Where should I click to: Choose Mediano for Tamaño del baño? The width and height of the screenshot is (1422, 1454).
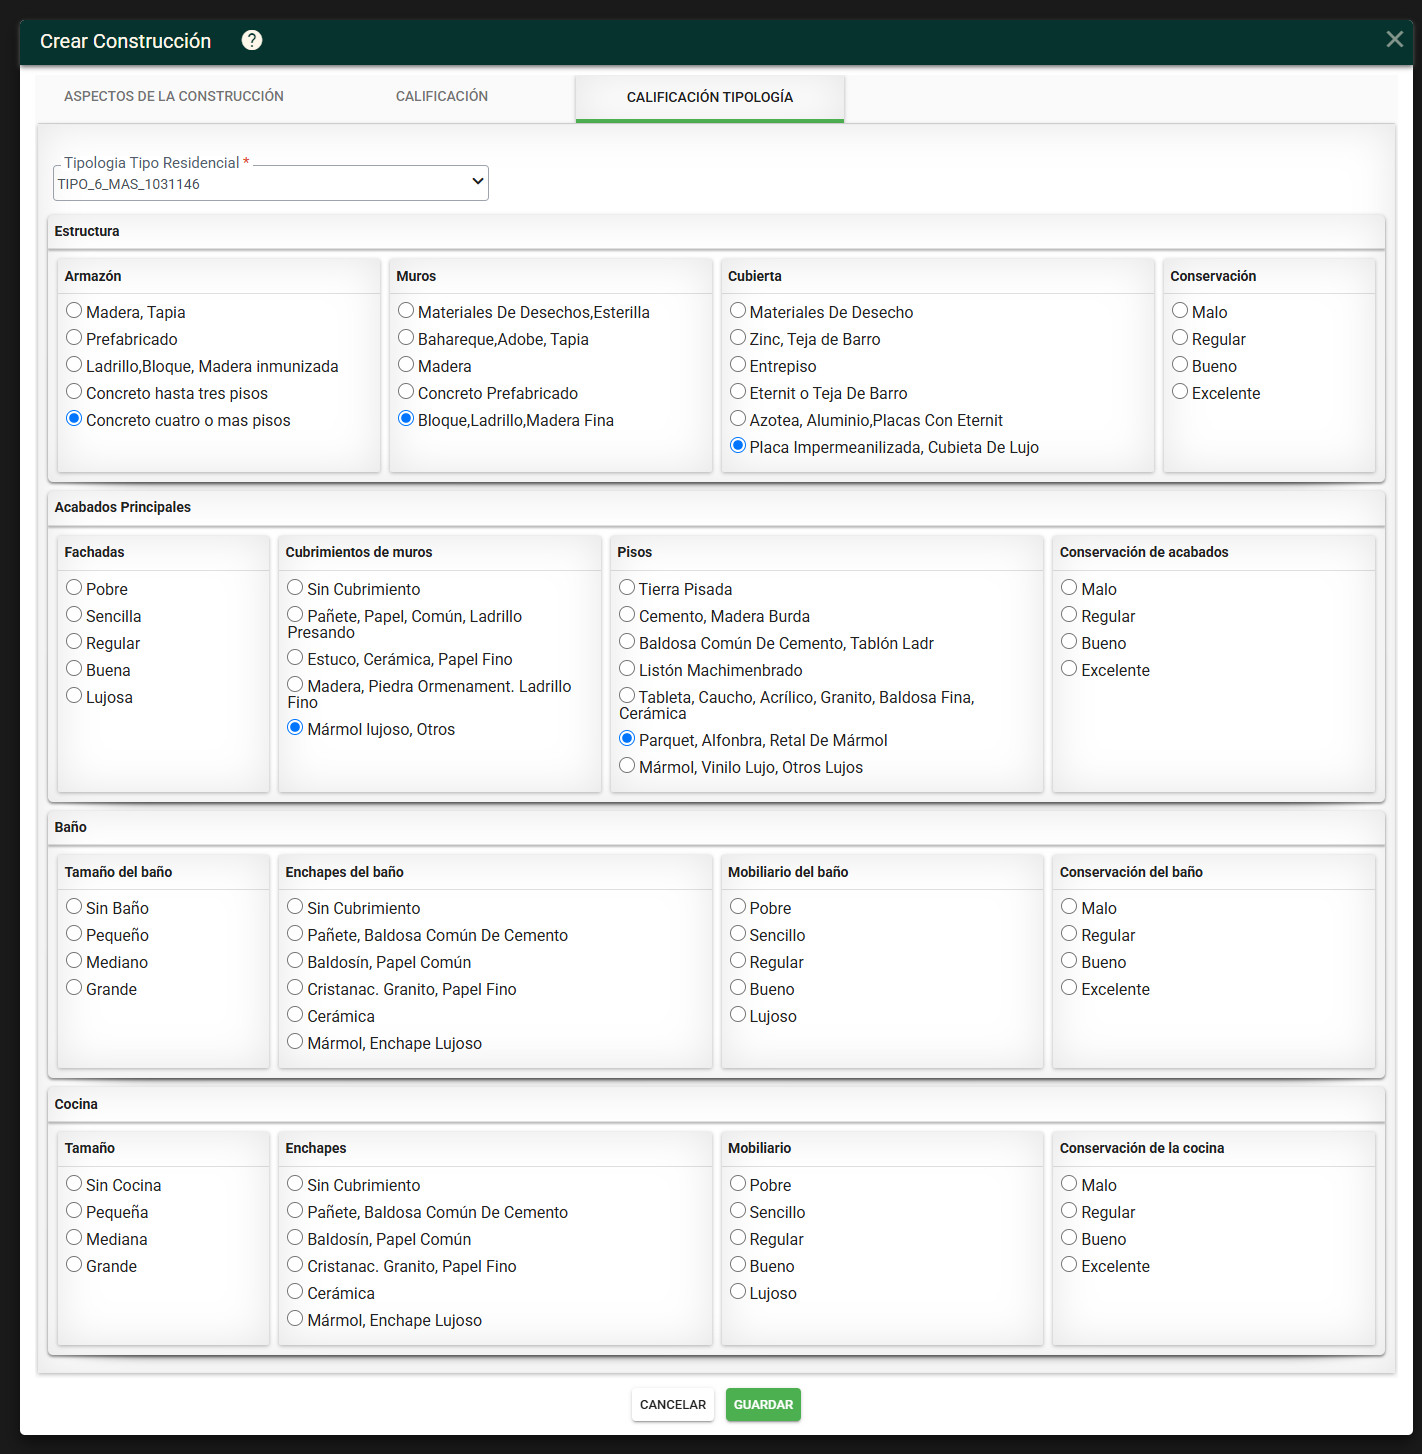74,961
